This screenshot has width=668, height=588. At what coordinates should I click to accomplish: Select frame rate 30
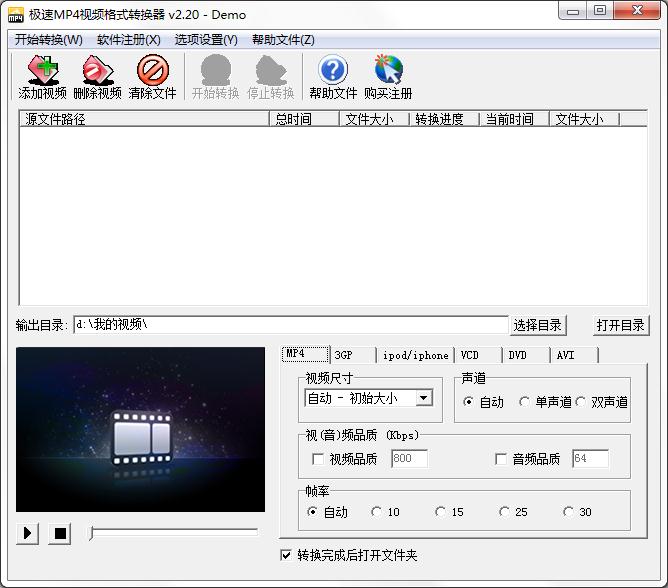(x=568, y=512)
